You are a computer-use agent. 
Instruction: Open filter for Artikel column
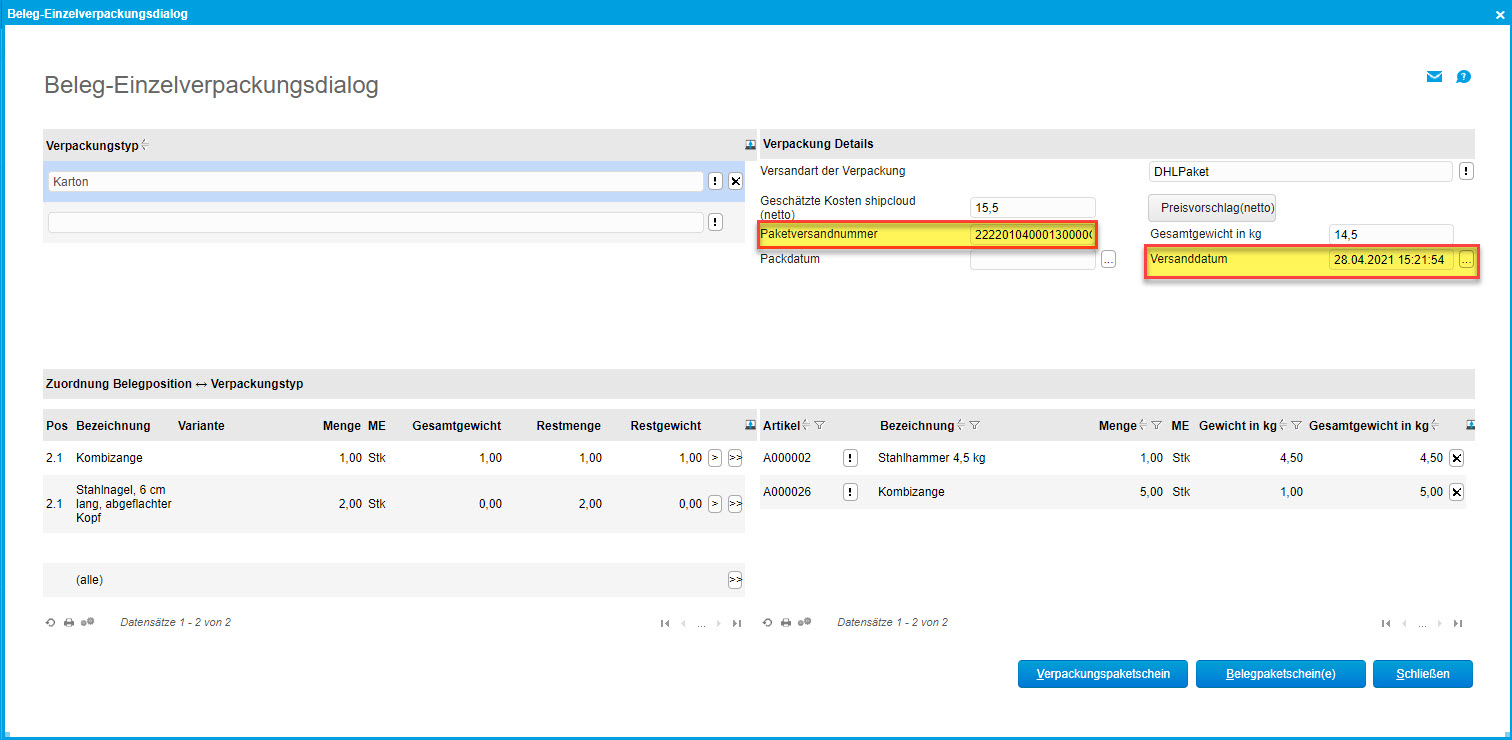point(820,426)
